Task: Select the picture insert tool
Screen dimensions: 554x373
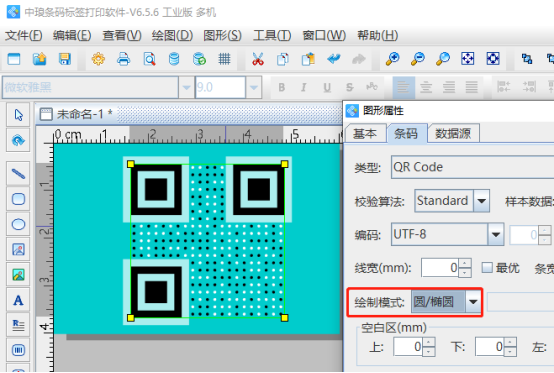Action: point(18,274)
